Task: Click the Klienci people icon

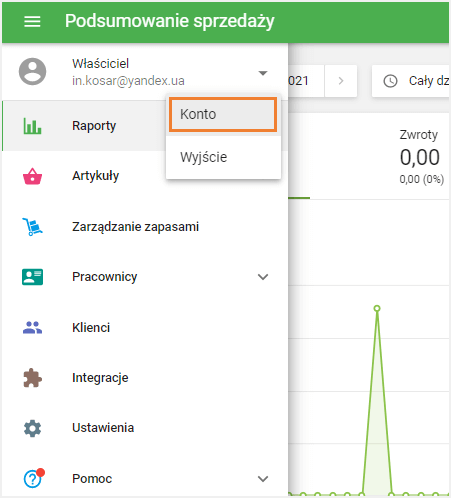Action: coord(32,328)
